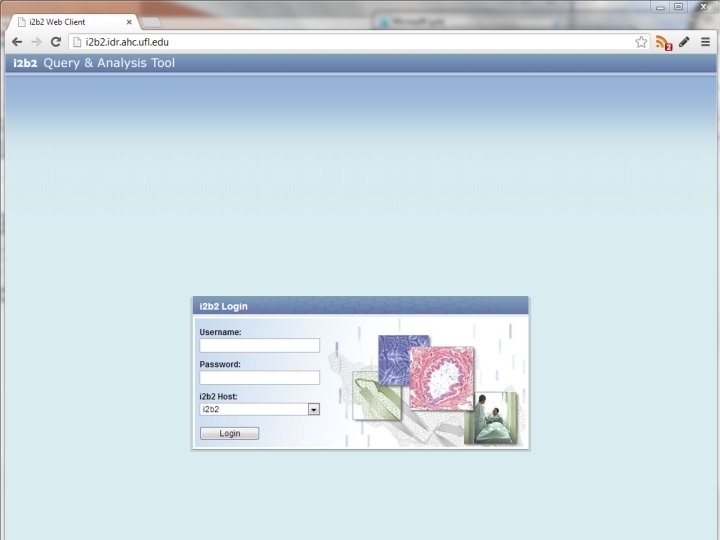Select the i2b2 Web Client tab
This screenshot has width=720, height=540.
73,22
